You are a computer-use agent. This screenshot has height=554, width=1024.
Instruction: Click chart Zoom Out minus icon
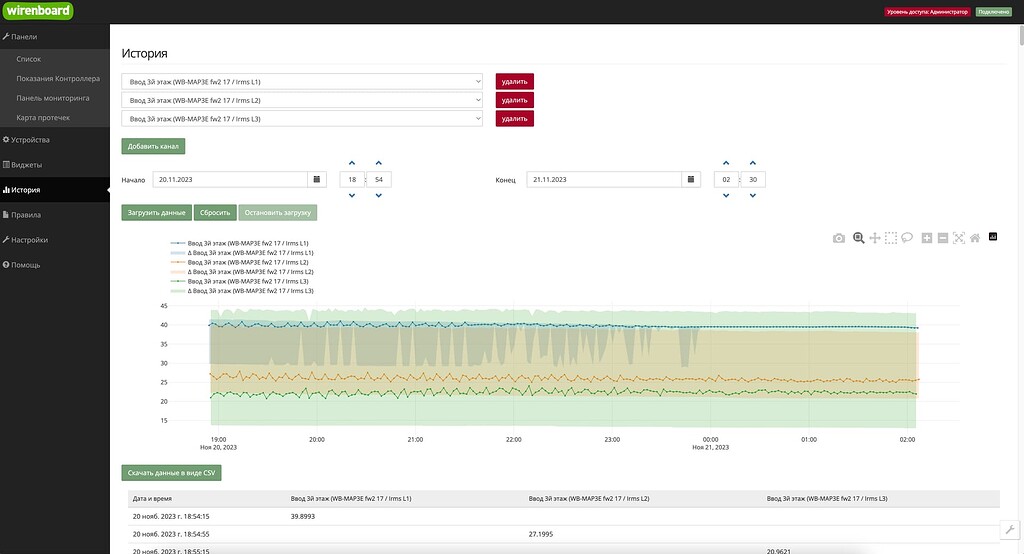click(942, 238)
